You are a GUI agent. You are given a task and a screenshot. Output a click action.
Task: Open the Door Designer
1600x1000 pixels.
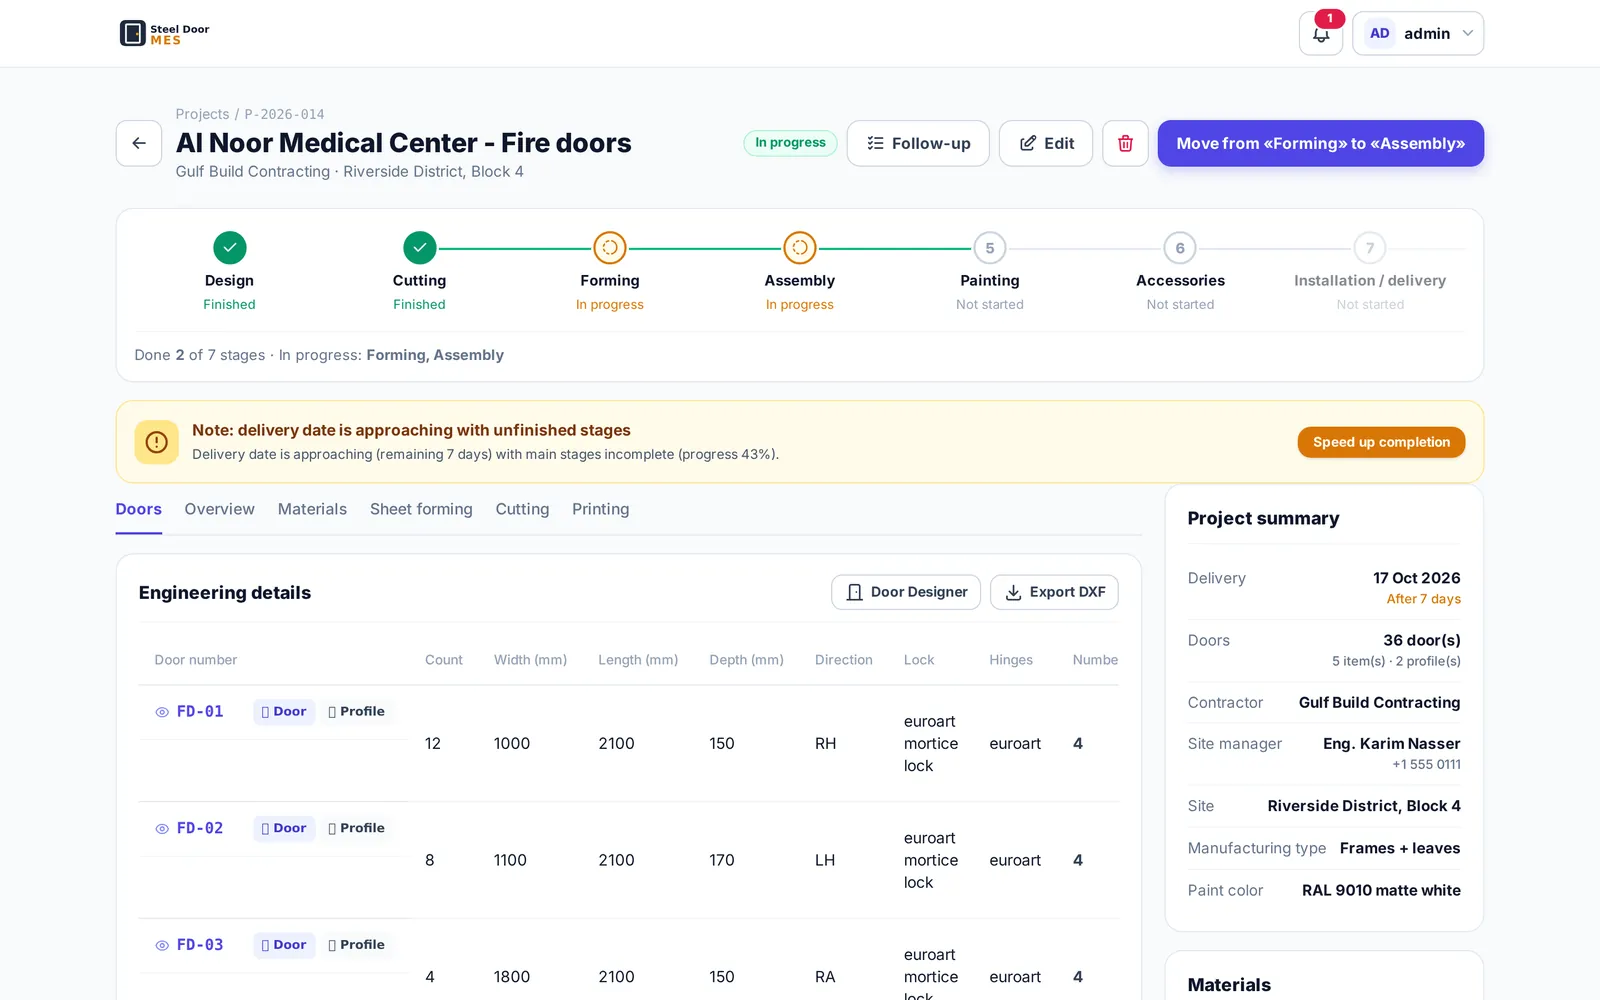tap(906, 592)
